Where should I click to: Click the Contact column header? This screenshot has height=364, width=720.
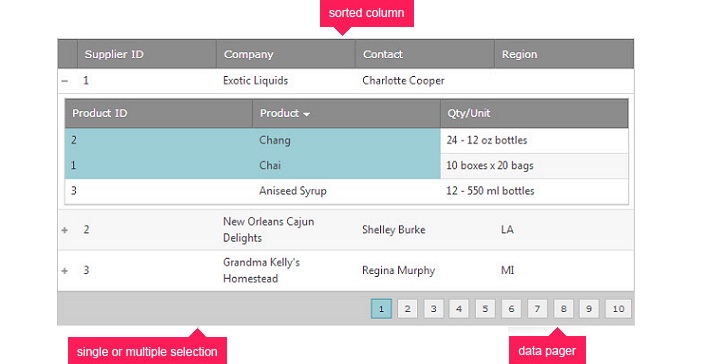[425, 54]
